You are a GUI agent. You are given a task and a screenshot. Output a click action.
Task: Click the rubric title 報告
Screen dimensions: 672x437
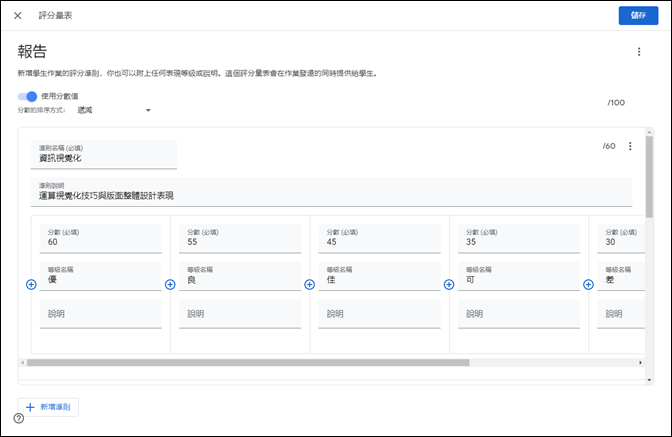click(x=32, y=51)
